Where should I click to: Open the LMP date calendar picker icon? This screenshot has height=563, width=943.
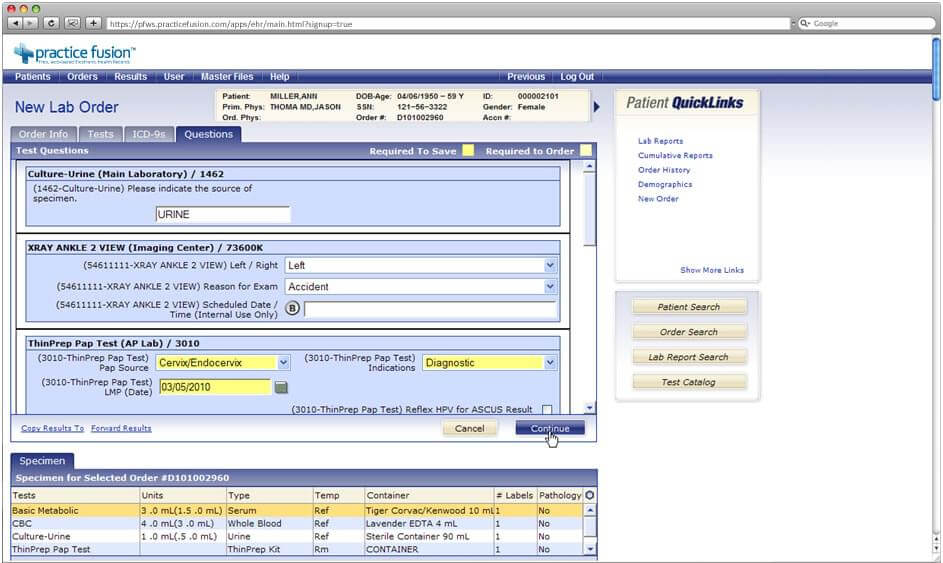[x=281, y=388]
